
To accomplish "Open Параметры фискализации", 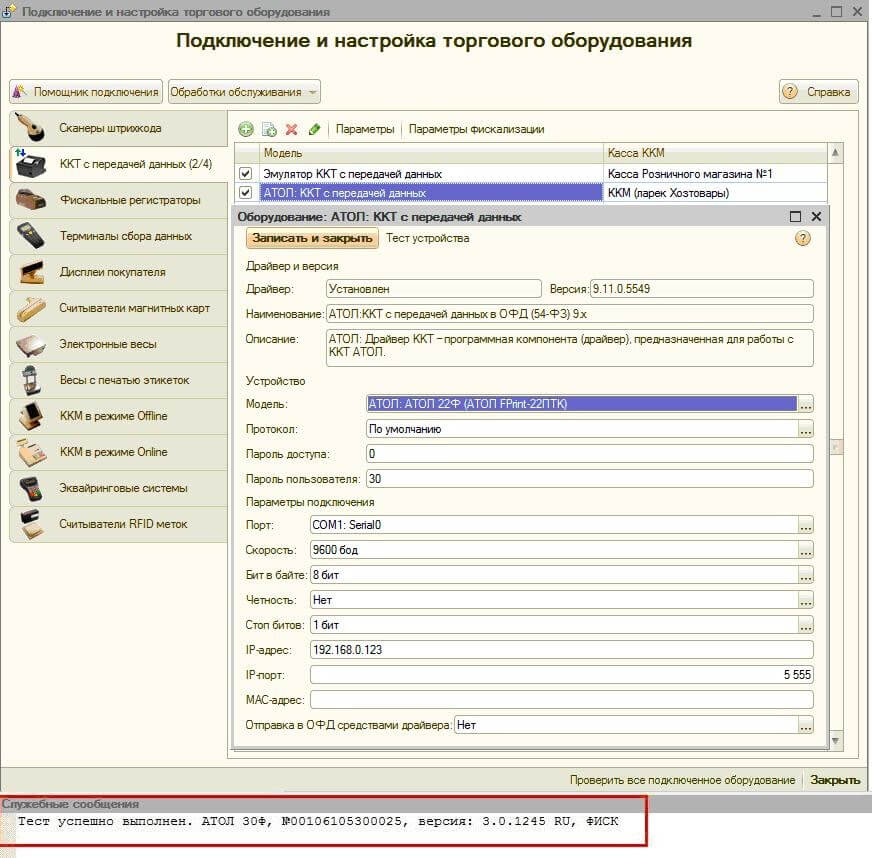I will pos(477,129).
